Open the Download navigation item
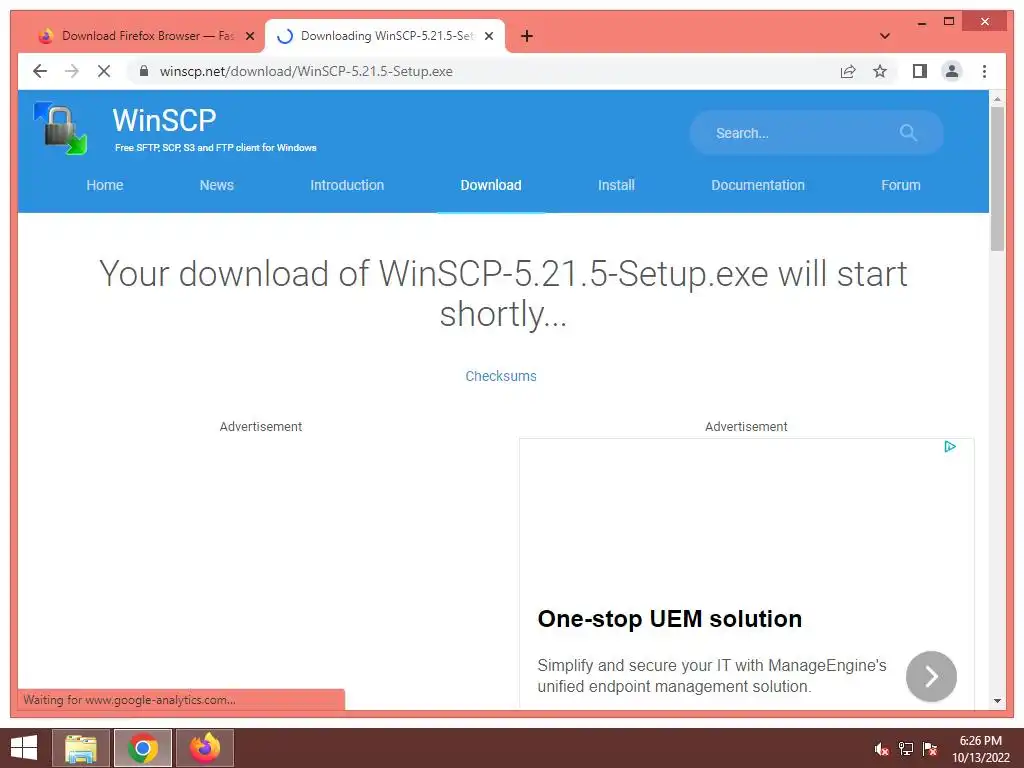 pos(490,185)
